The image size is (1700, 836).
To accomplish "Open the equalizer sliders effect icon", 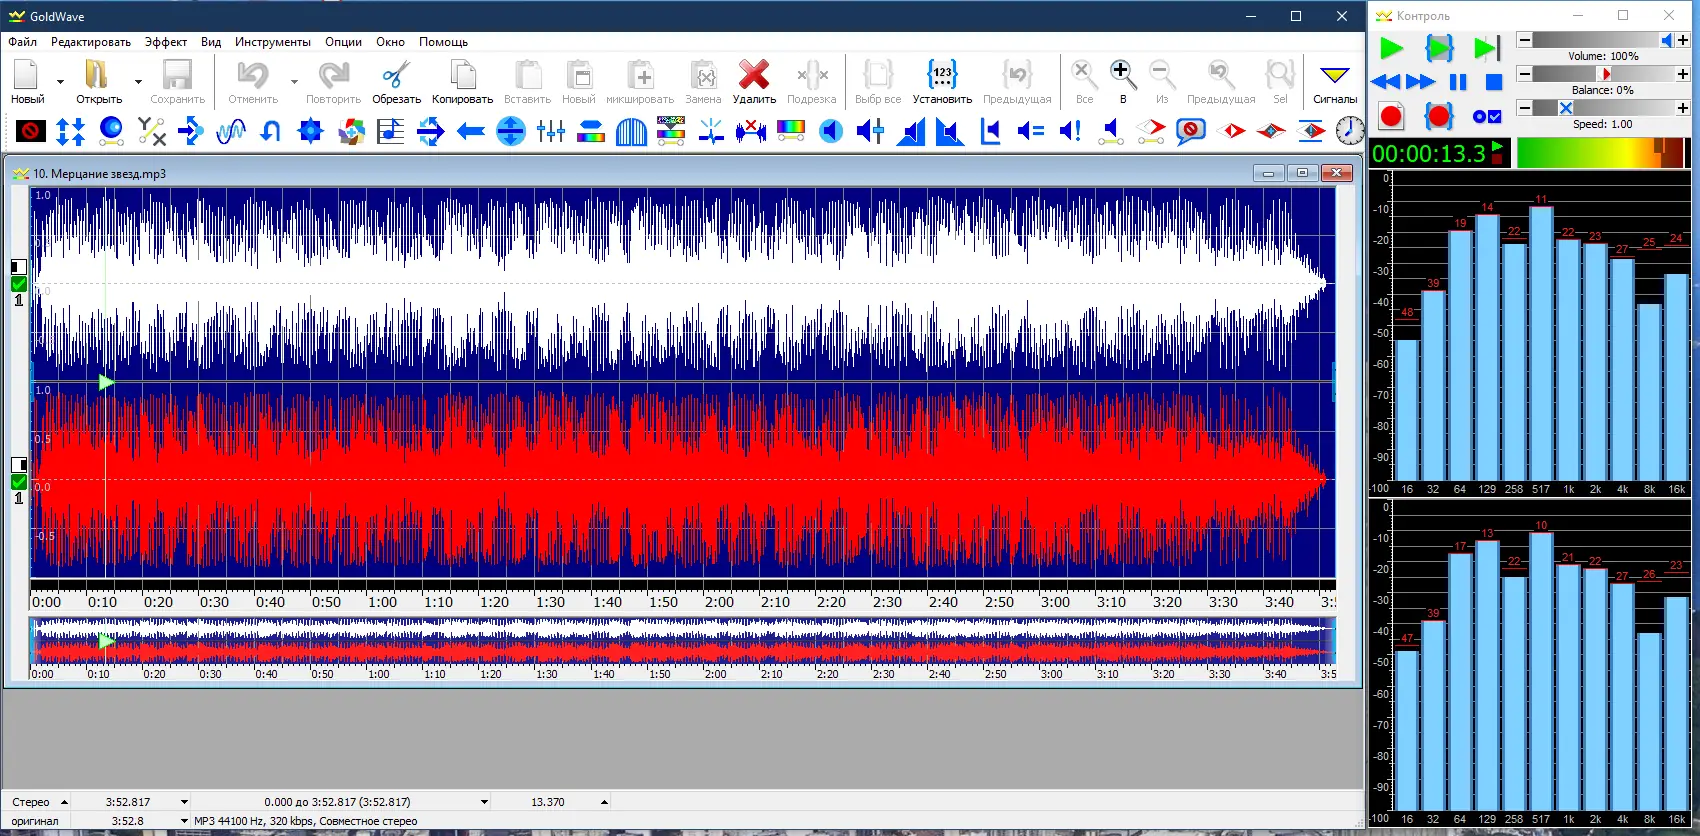I will [550, 131].
